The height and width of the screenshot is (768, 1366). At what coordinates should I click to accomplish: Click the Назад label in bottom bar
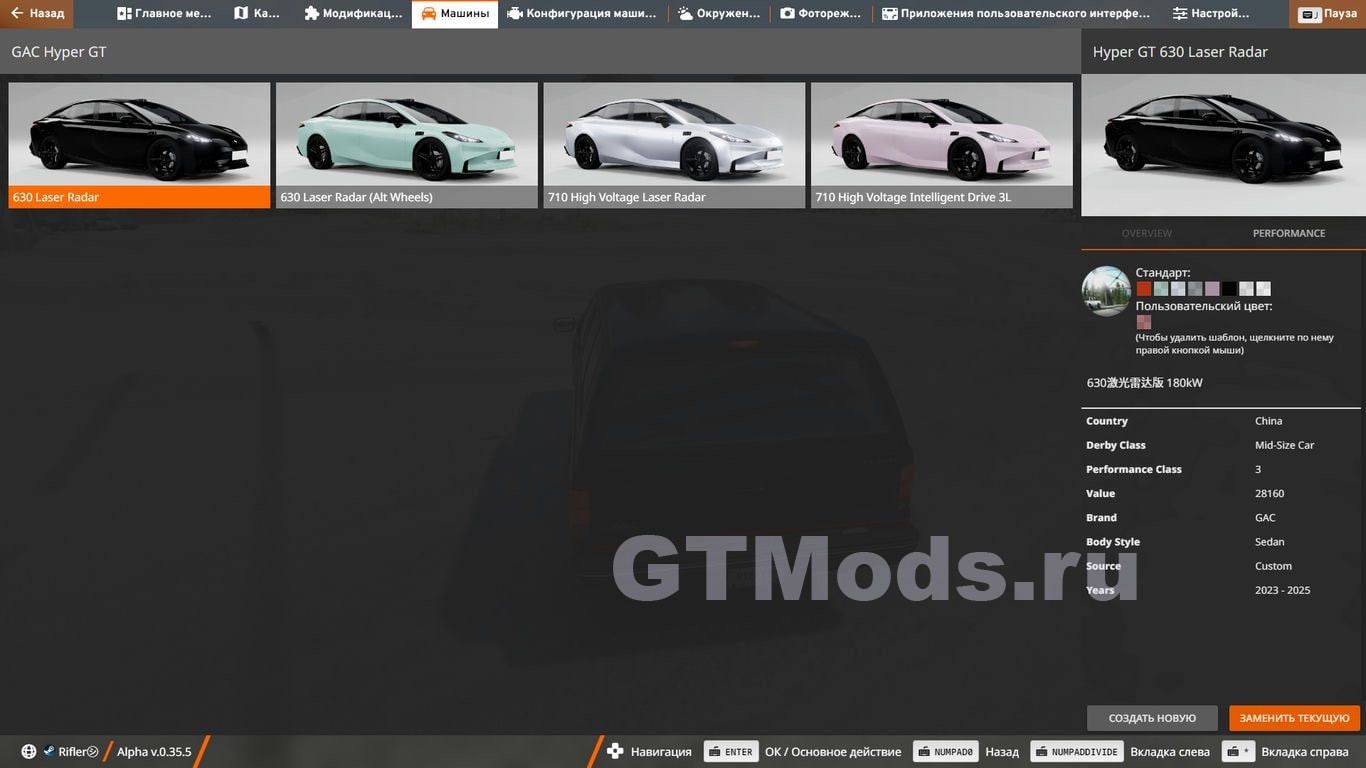1002,752
